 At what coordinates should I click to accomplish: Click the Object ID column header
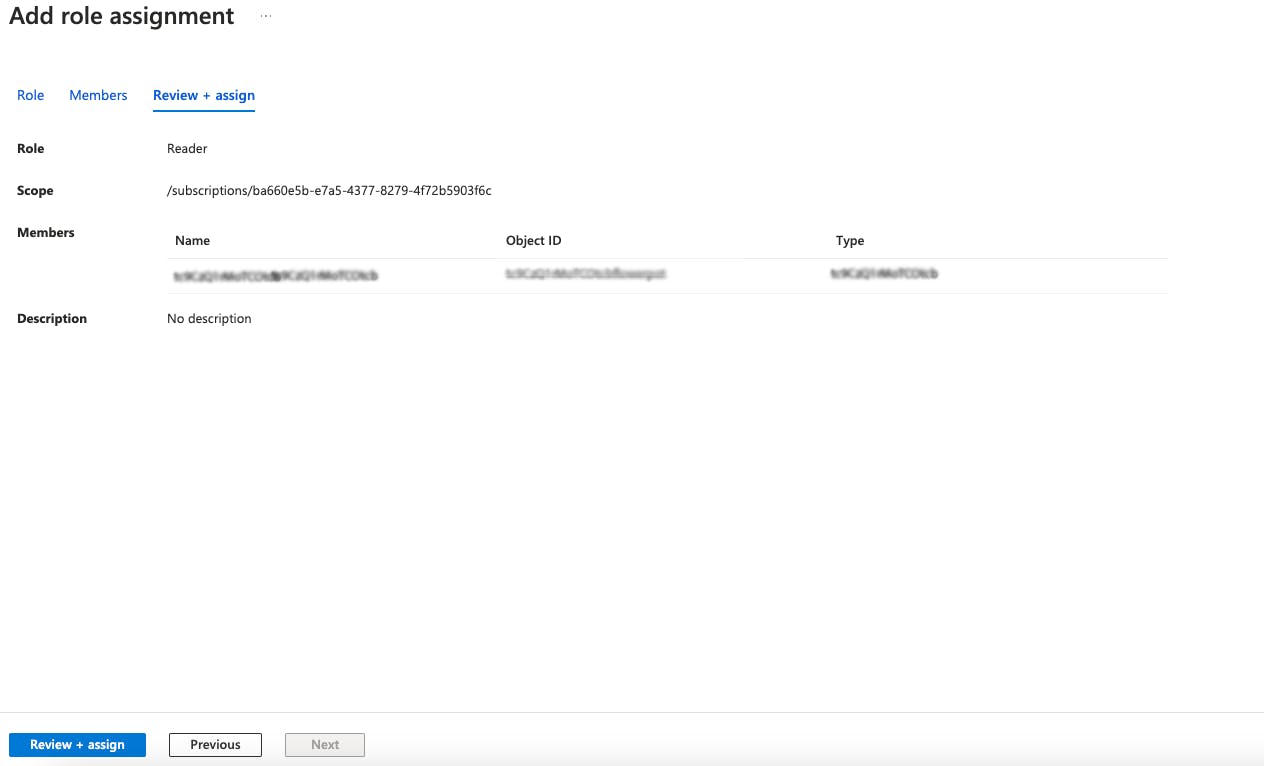click(534, 240)
